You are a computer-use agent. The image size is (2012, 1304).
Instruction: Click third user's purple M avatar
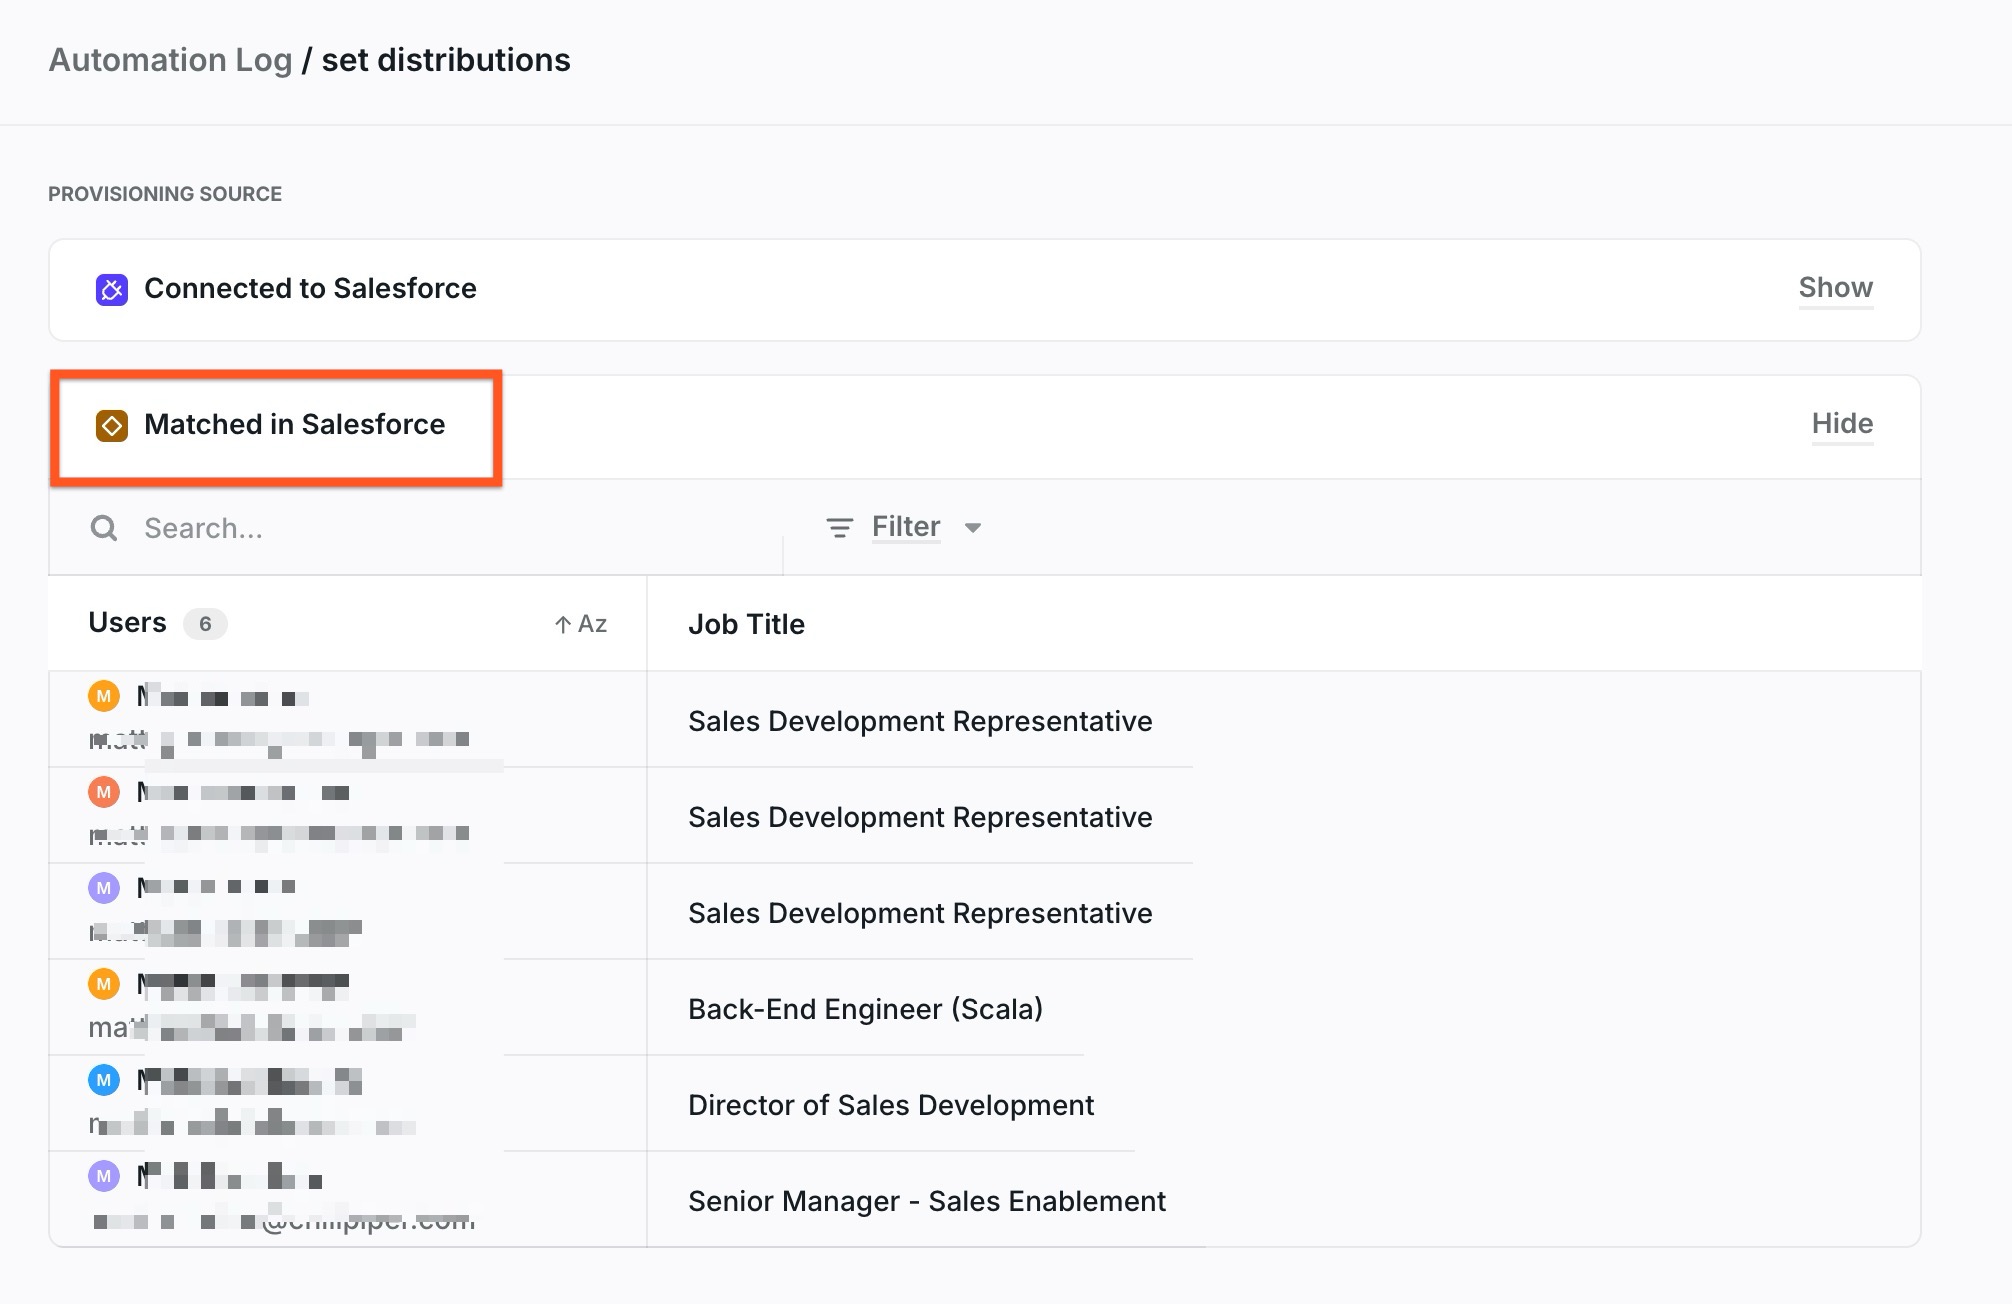point(104,888)
